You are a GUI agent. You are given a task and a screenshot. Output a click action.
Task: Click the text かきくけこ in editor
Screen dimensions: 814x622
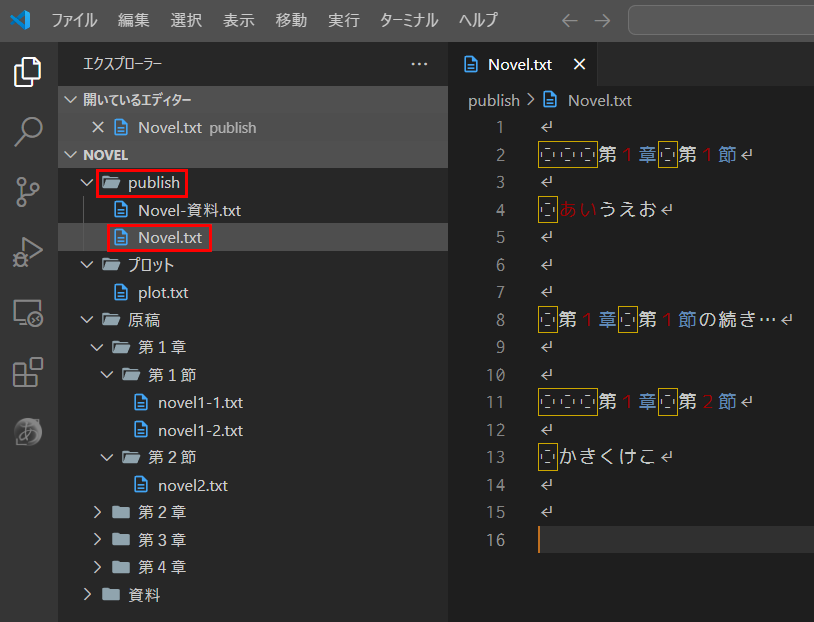[606, 456]
